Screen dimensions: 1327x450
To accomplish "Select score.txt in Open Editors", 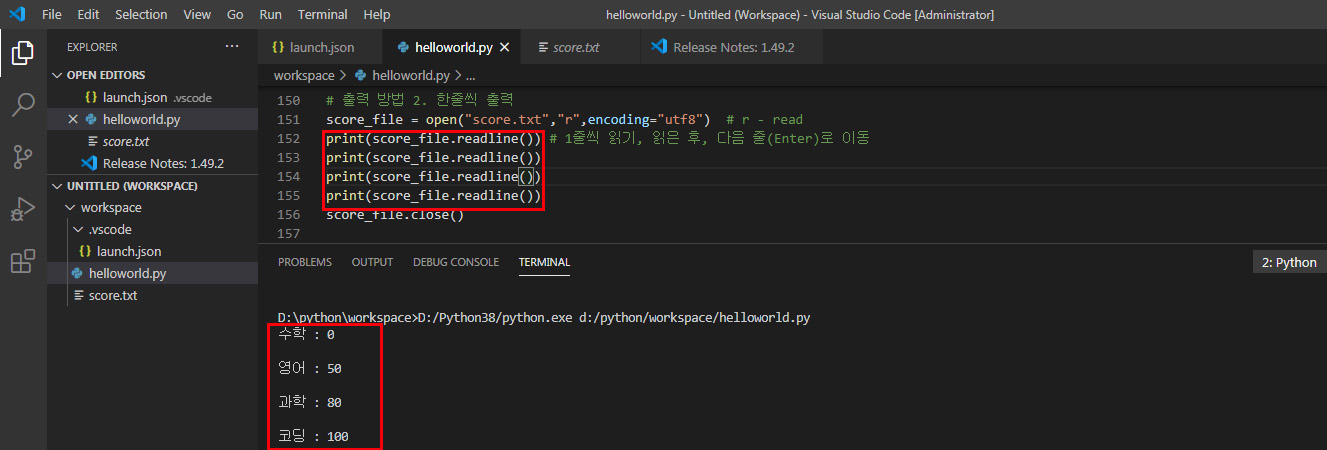I will 153,141.
